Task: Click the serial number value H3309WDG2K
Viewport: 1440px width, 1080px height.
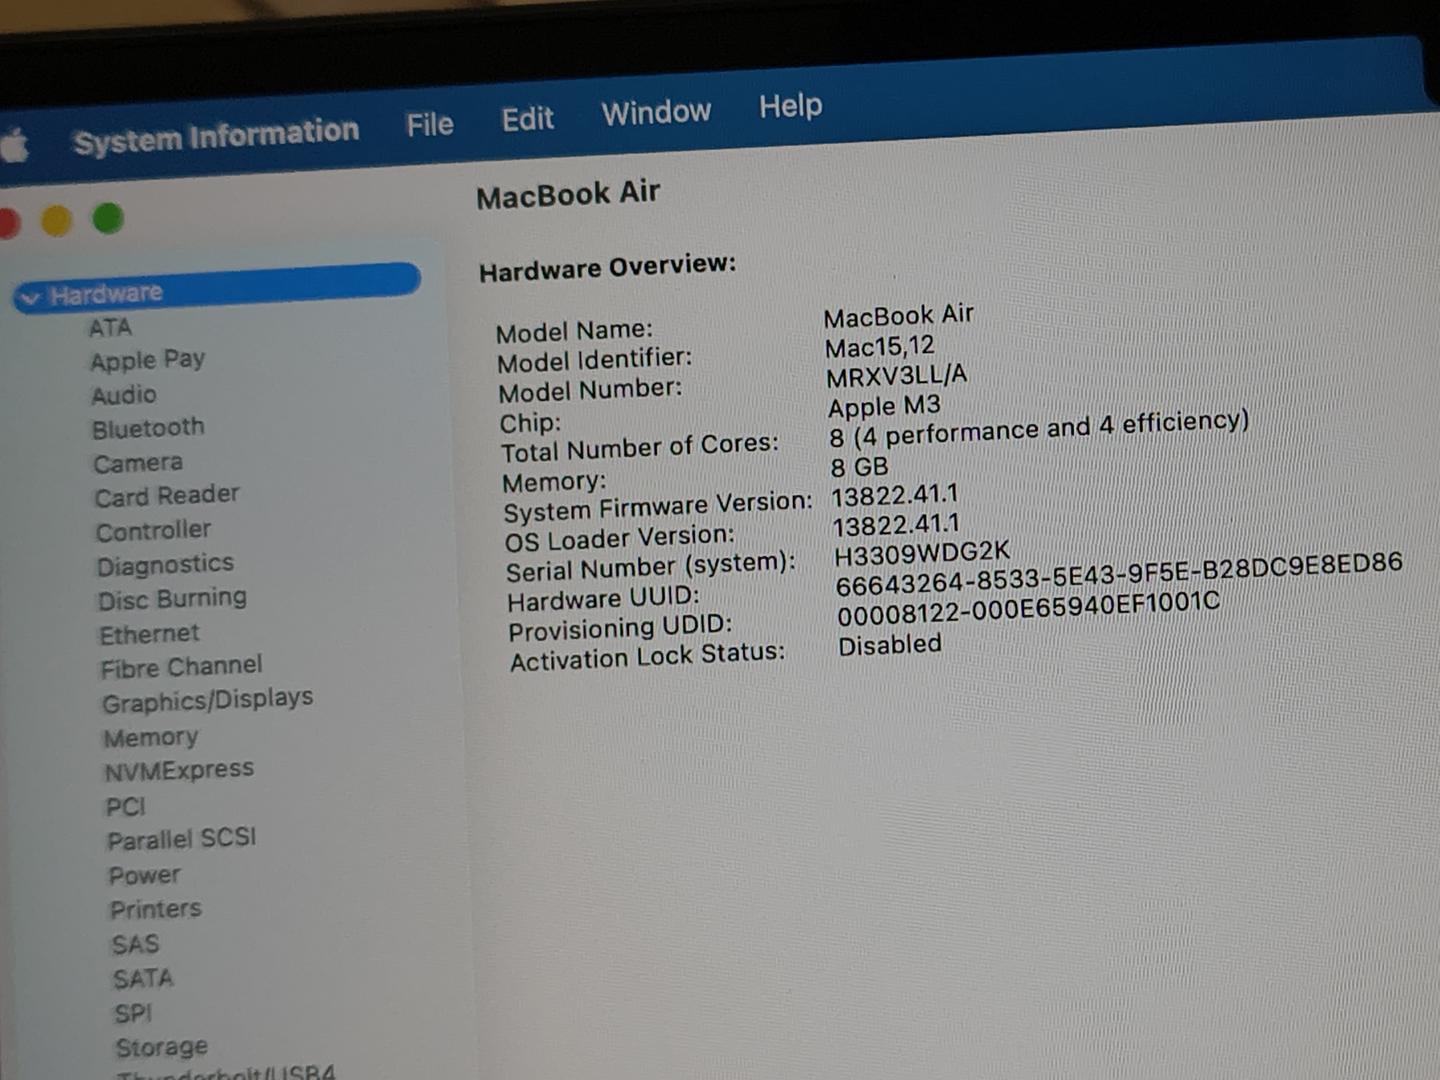Action: 921,553
